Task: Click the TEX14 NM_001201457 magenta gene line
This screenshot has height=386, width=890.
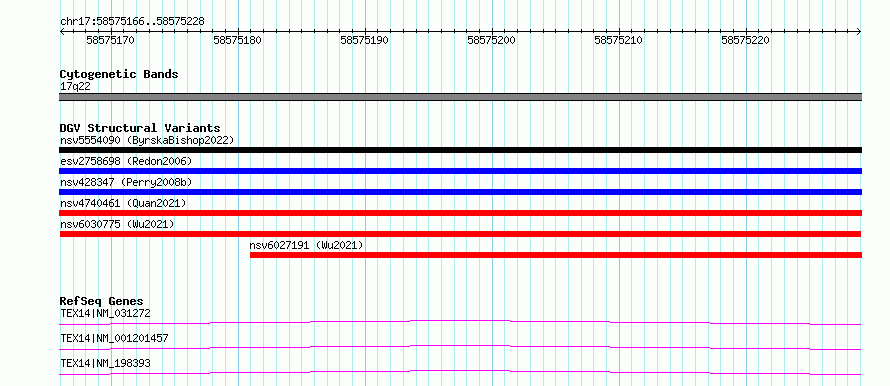Action: click(460, 347)
